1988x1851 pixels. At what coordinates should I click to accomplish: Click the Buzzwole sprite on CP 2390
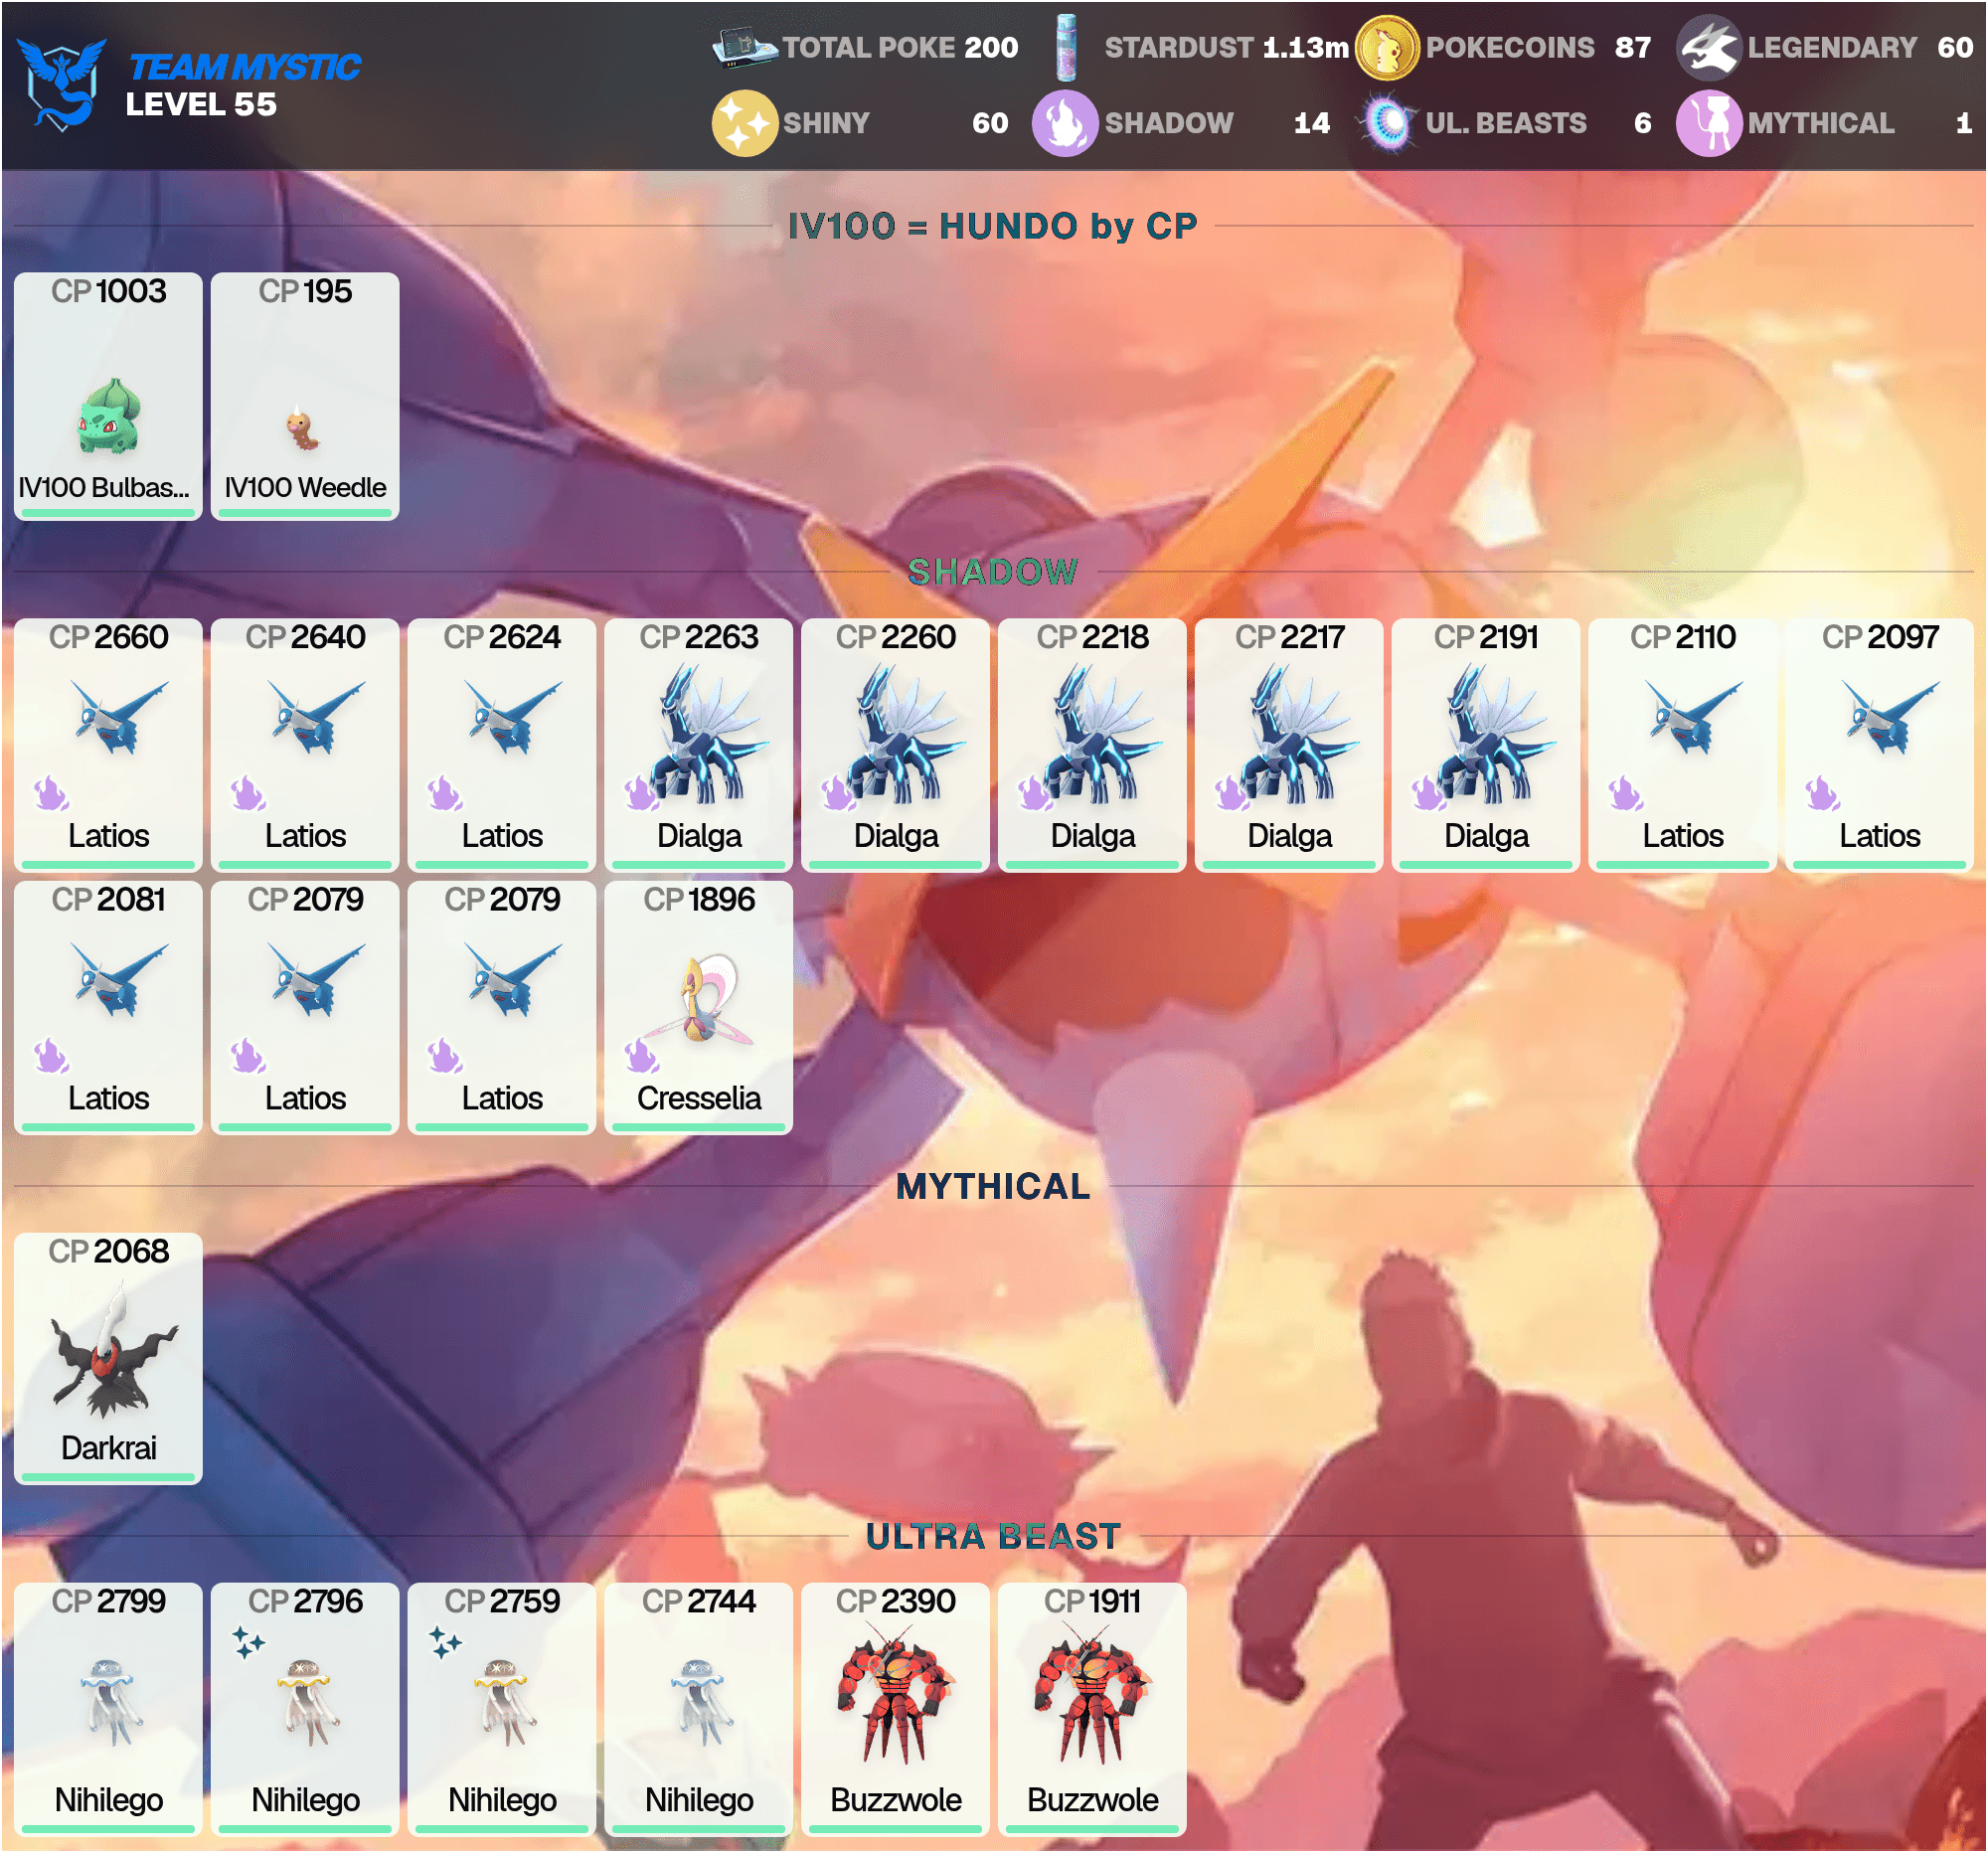coord(895,1692)
